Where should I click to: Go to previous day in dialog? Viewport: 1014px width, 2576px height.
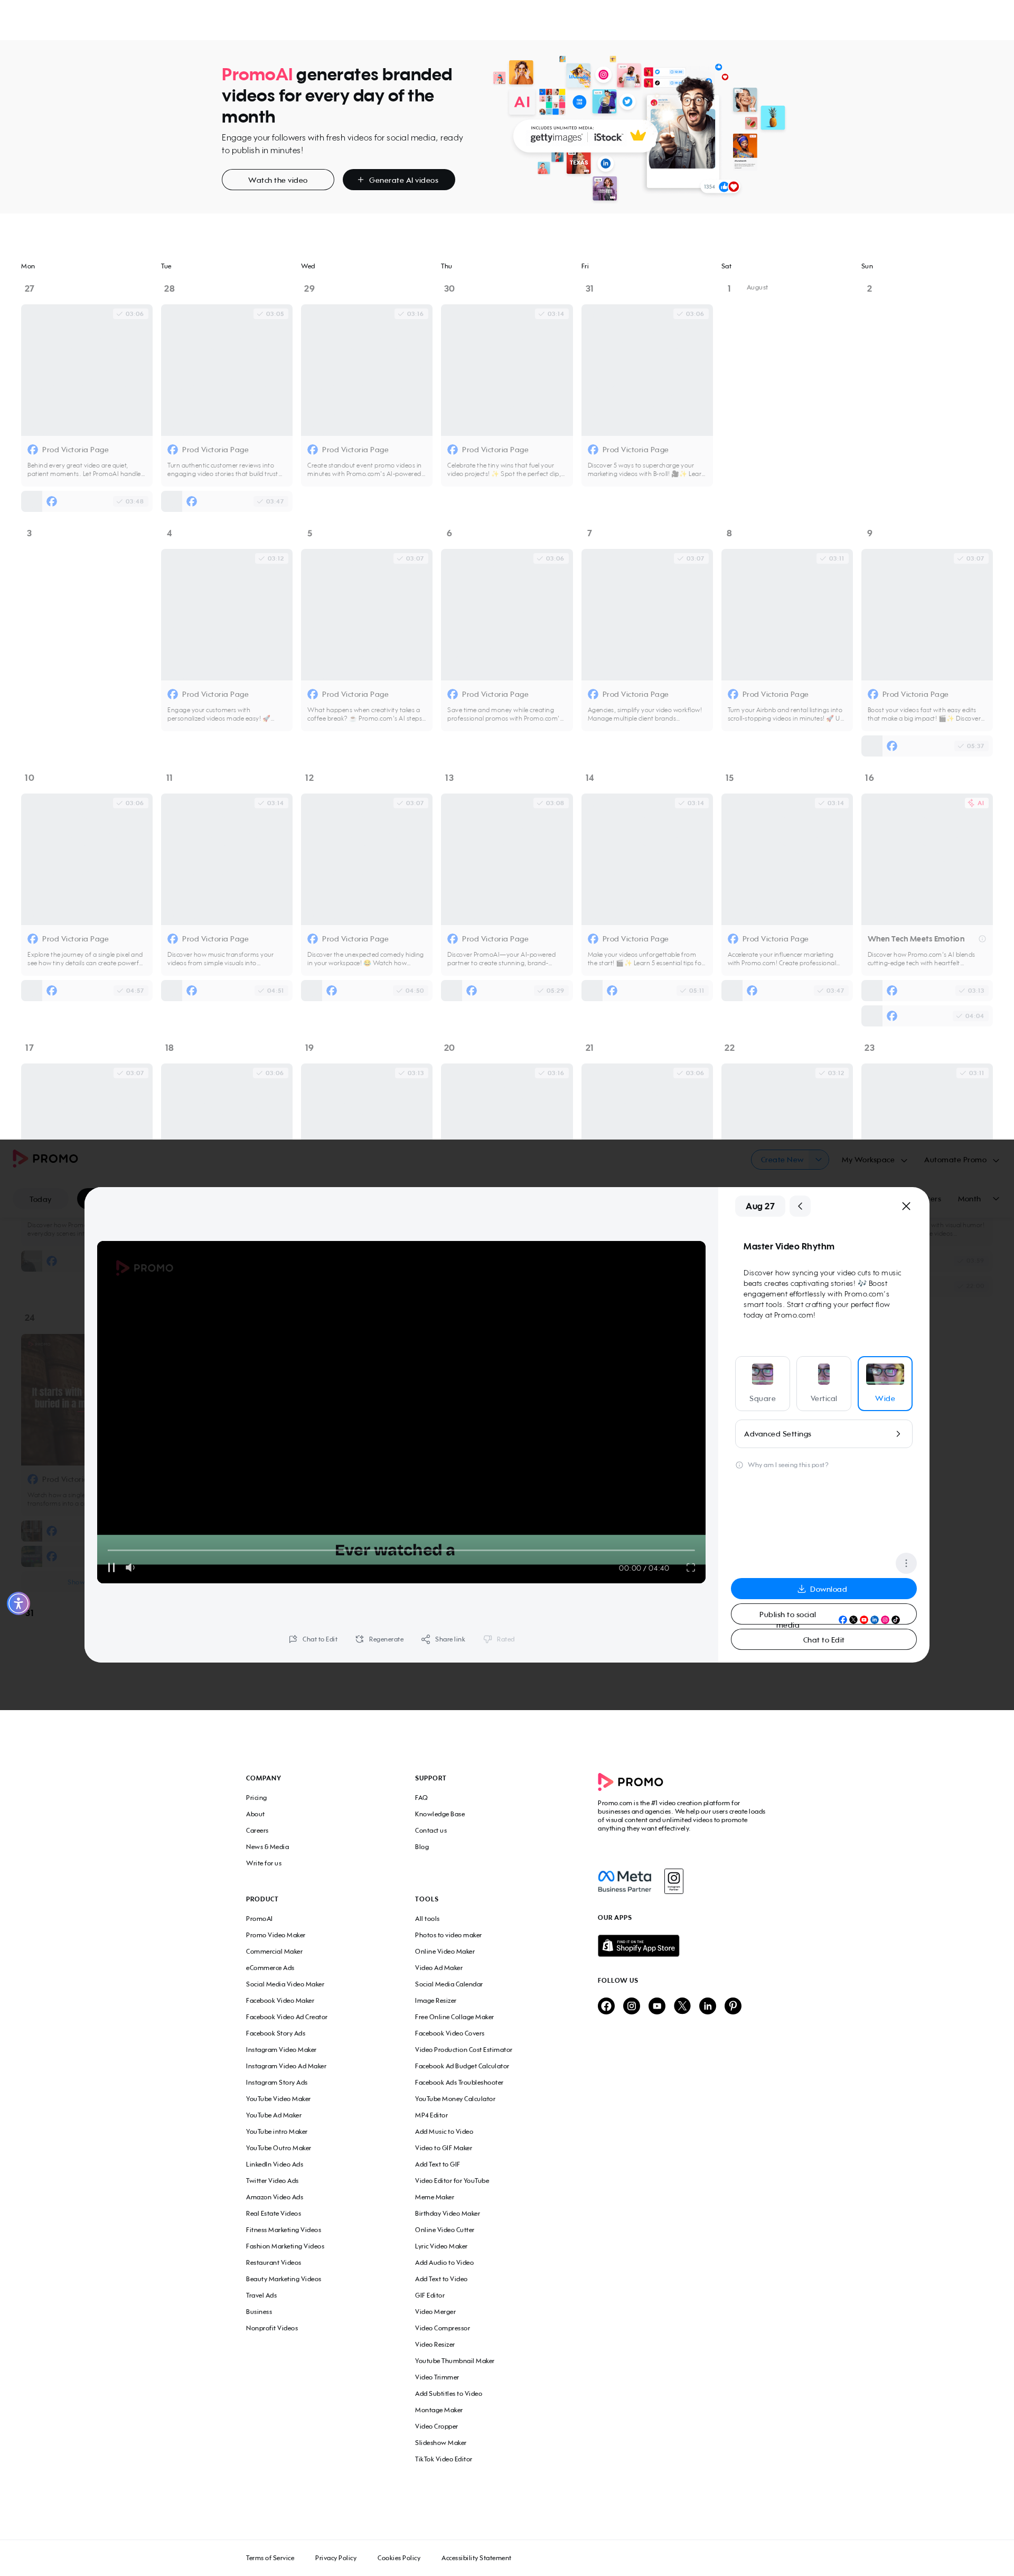tap(800, 1206)
